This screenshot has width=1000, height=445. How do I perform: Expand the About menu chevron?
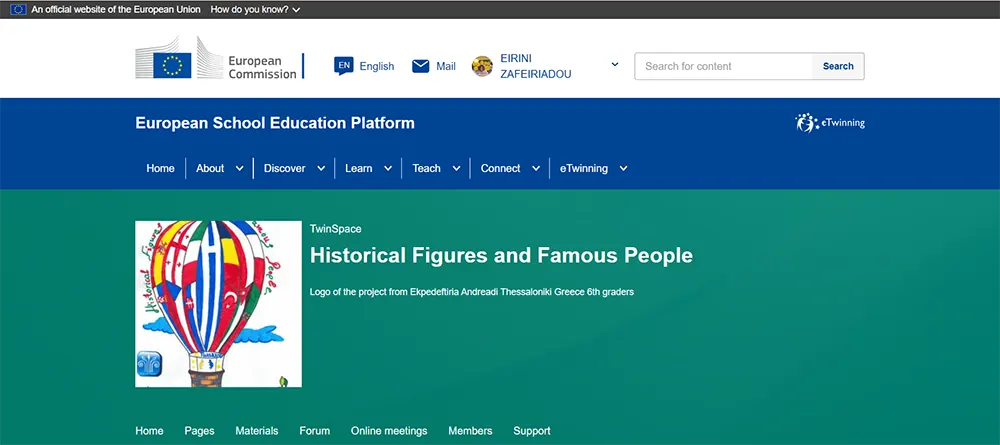[x=240, y=169]
